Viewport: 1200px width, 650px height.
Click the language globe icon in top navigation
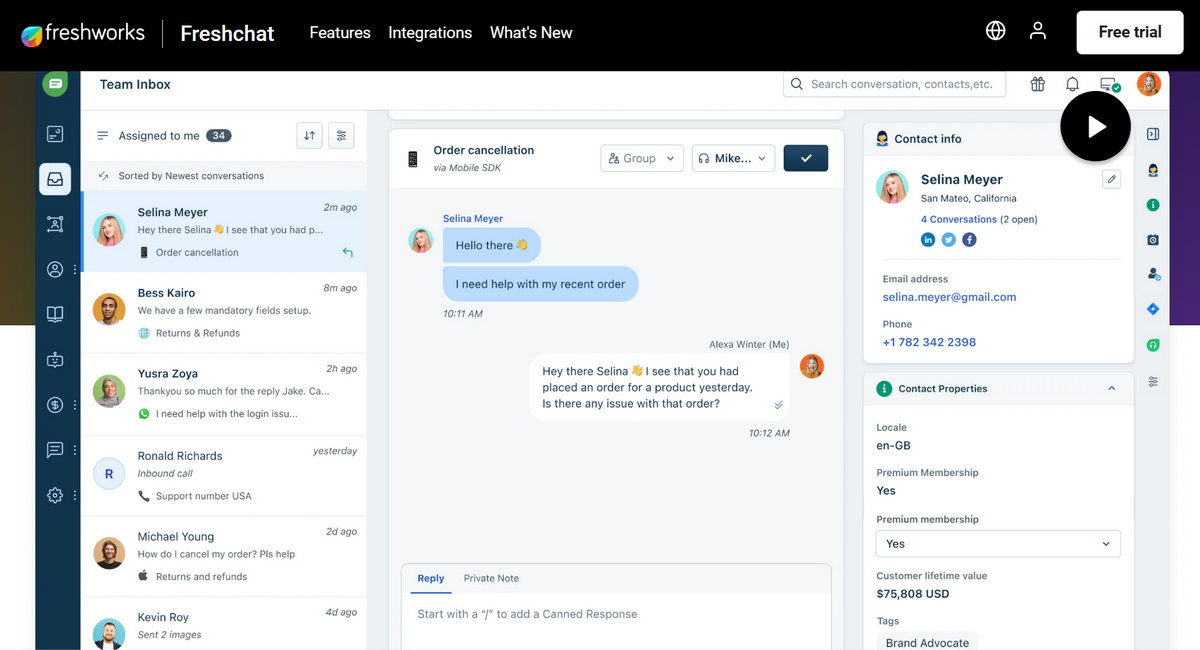point(995,31)
